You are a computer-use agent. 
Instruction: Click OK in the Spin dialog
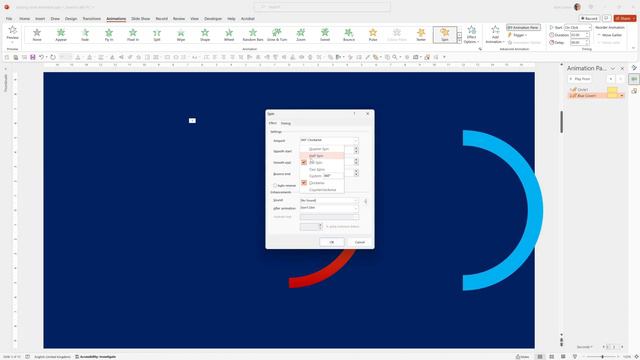(x=331, y=242)
